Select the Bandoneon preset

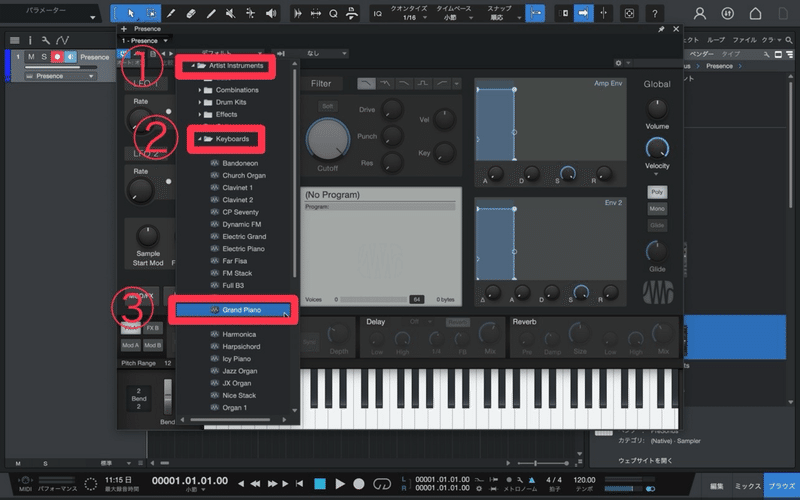click(240, 163)
